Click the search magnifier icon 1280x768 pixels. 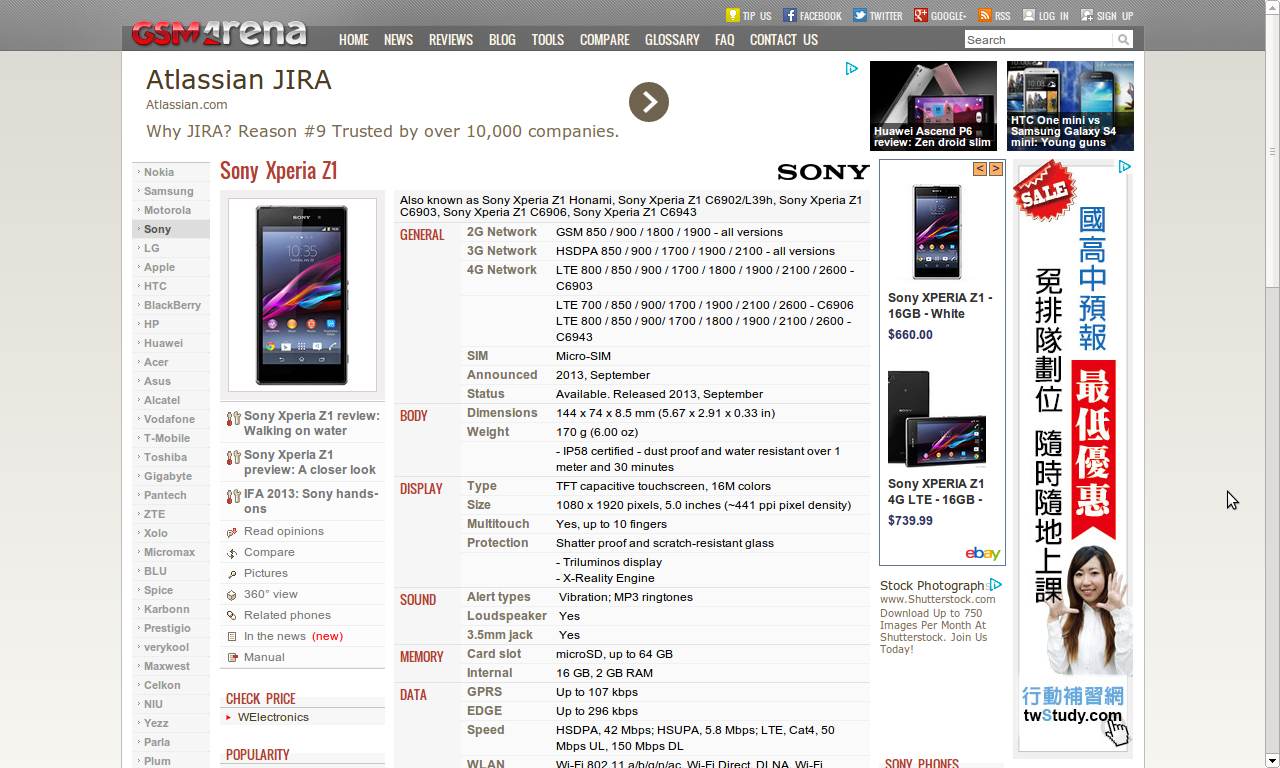pos(1124,40)
